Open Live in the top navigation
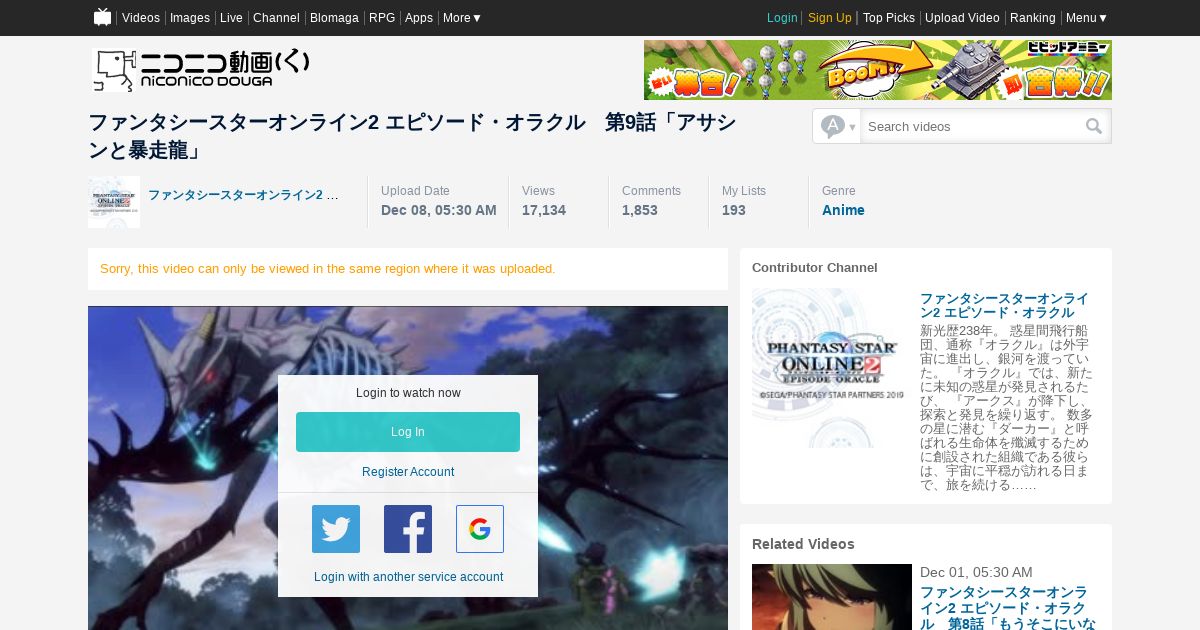The image size is (1200, 630). click(231, 18)
